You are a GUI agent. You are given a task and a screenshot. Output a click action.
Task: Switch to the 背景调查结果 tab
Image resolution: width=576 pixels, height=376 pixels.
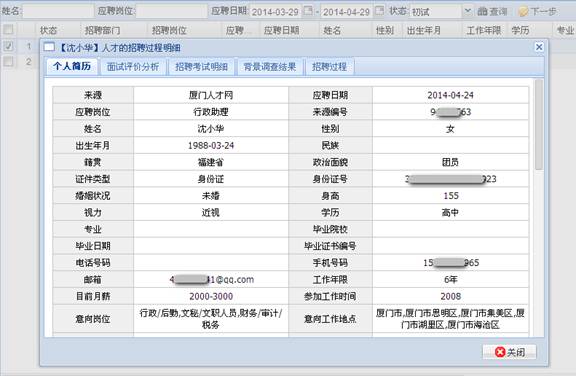[x=270, y=67]
